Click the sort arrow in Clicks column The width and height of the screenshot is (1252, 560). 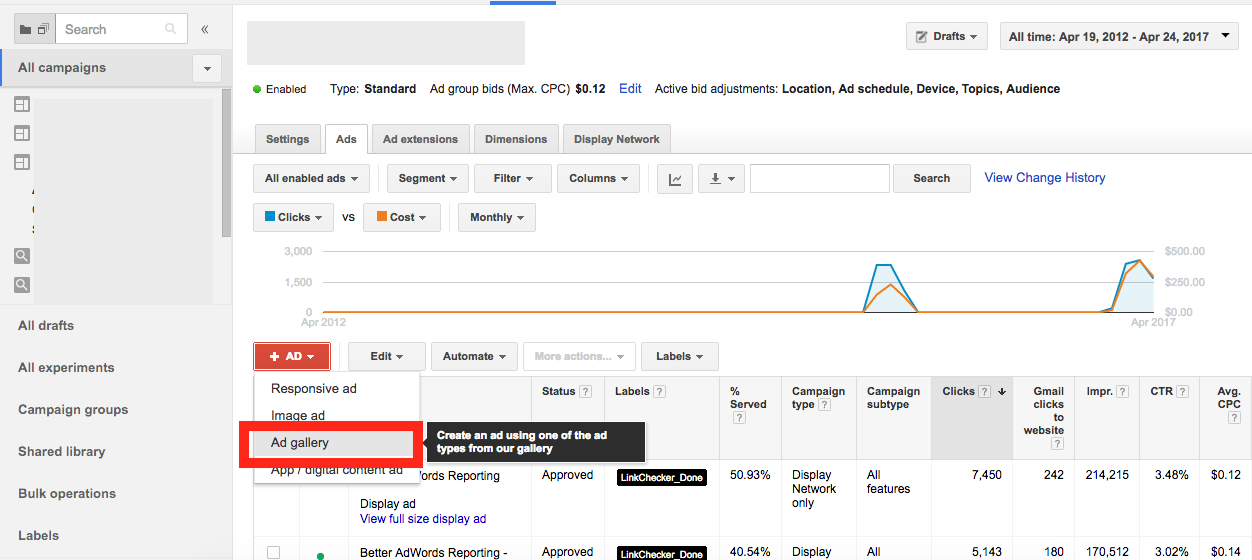(x=1002, y=392)
